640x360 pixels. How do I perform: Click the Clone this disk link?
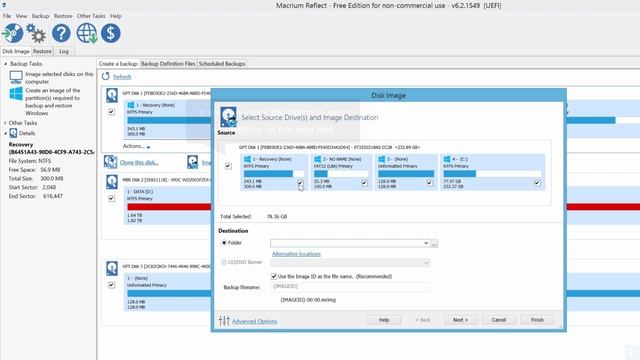coord(139,162)
